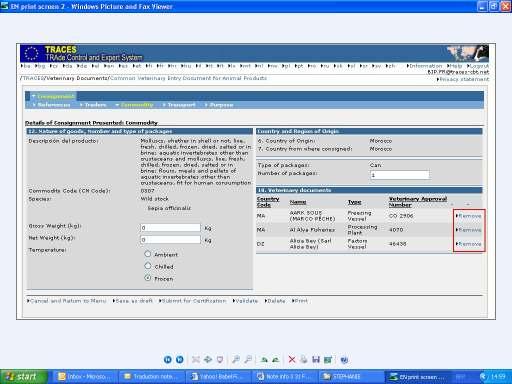Collapse the Consignment section header
512x384 pixels.
click(53, 96)
